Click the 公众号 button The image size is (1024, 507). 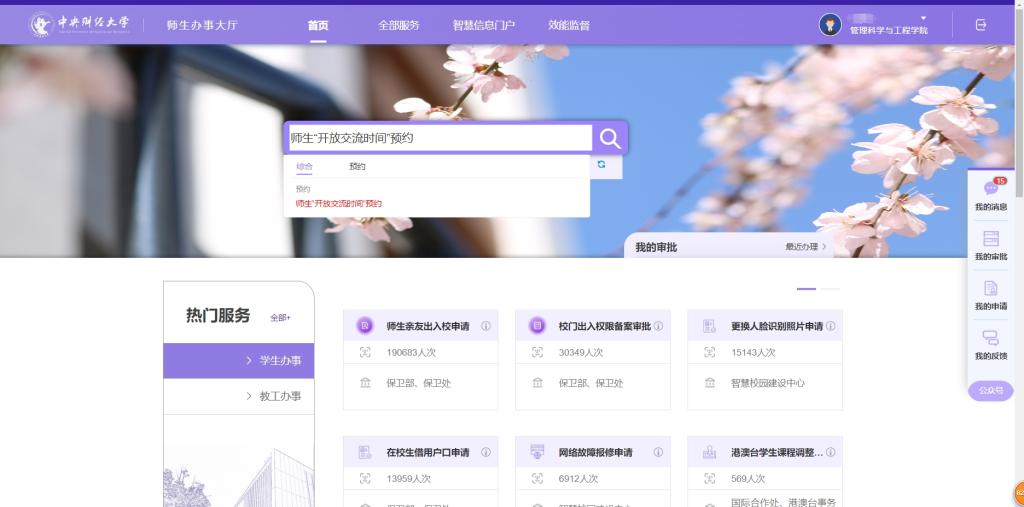[x=990, y=391]
